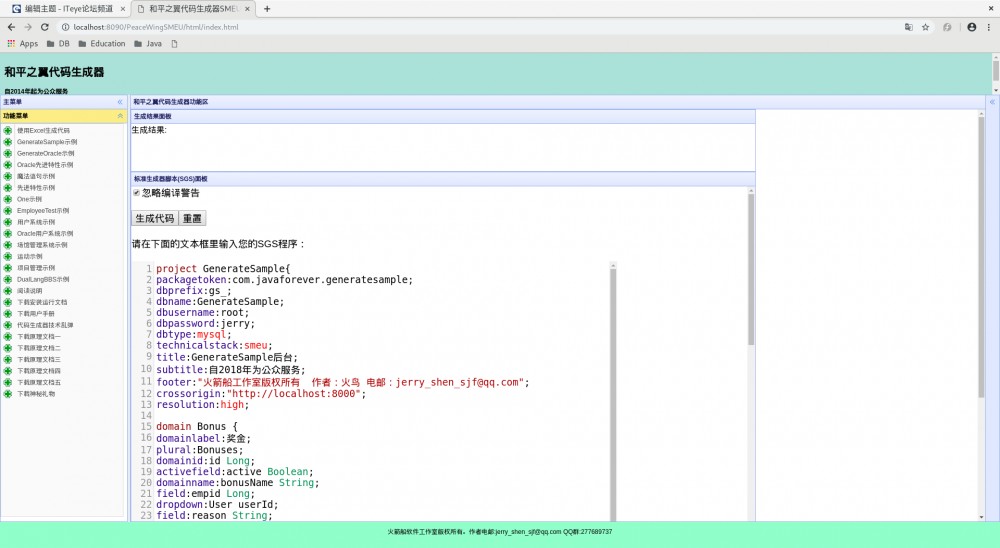Toggle the 忽略编译警告 checkbox
The image size is (1000, 548).
point(136,193)
